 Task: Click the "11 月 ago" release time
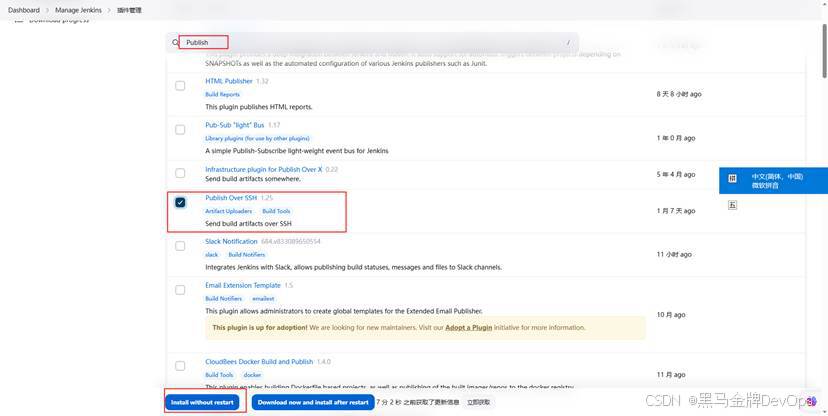671,374
